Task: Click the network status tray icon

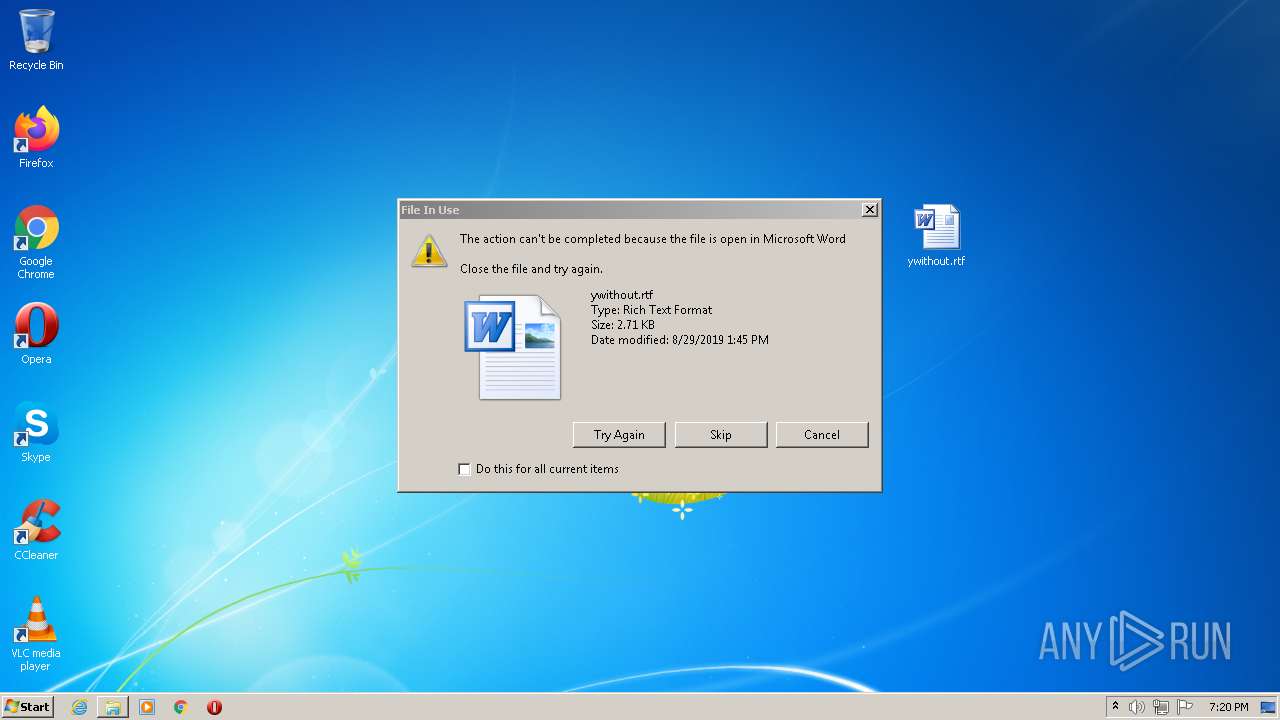Action: 1161,707
